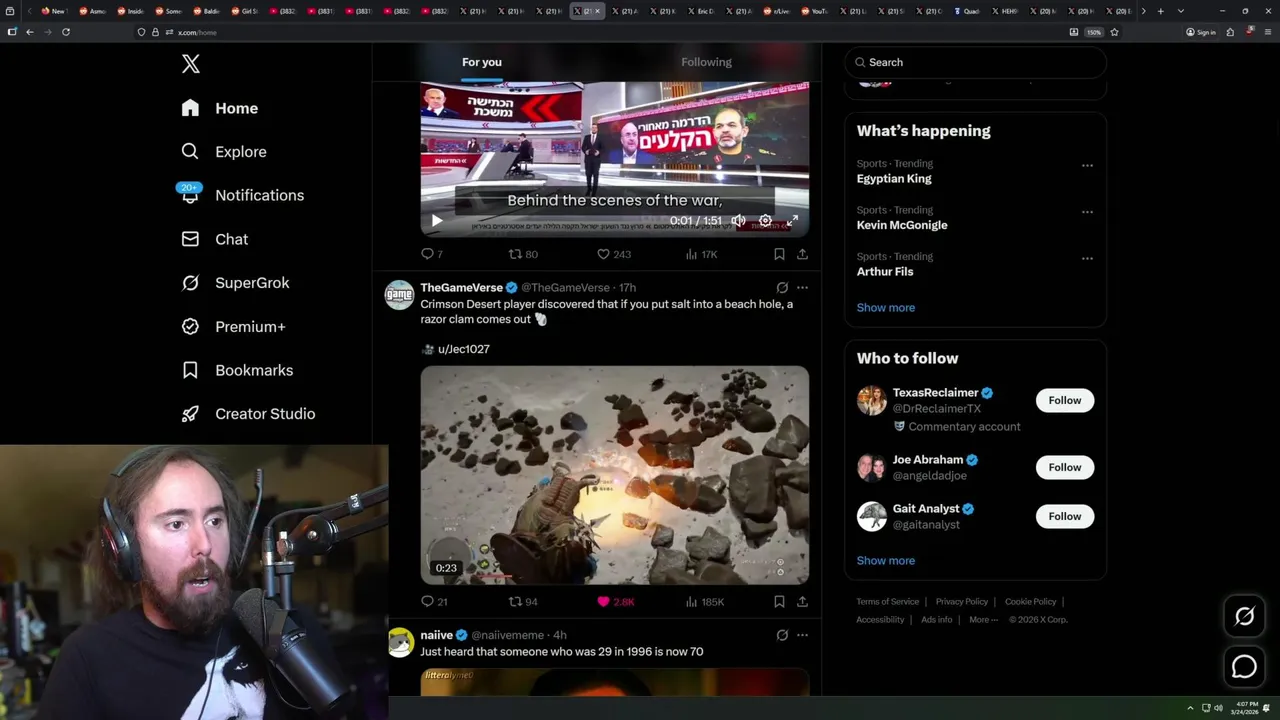Open a new browser tab
Viewport: 1280px width, 720px height.
1160,11
